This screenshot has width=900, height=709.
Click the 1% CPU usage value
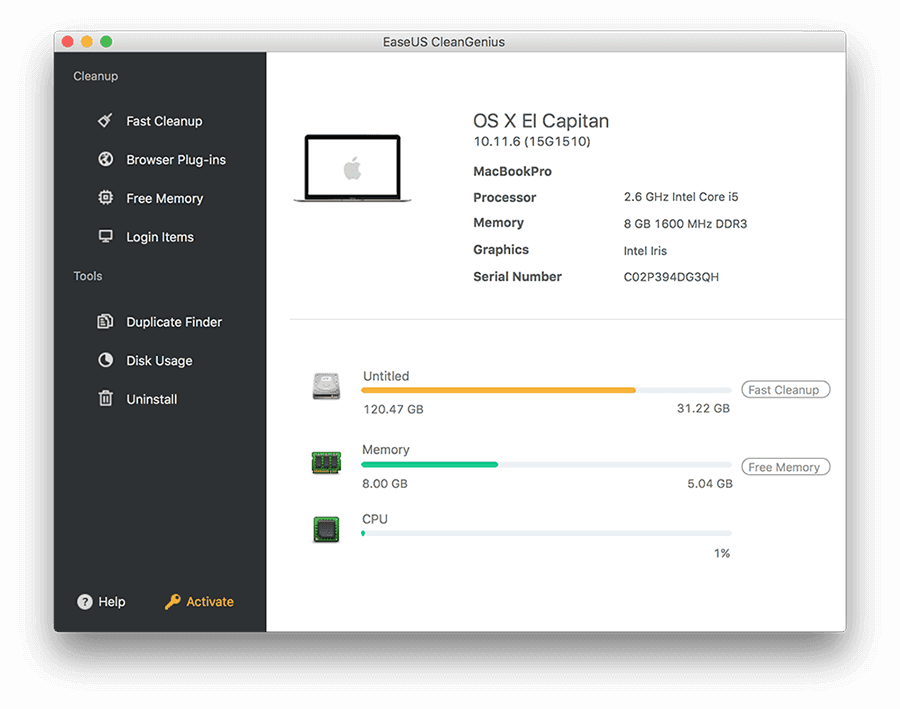tap(721, 553)
